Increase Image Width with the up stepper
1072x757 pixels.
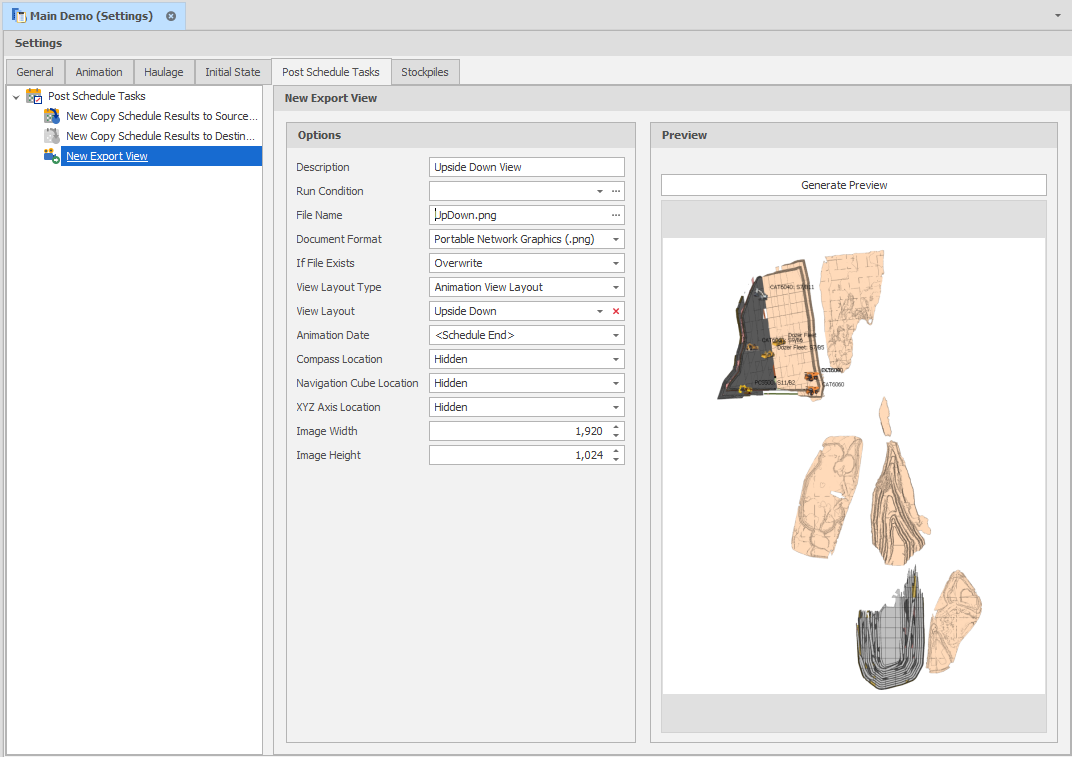[x=616, y=427]
